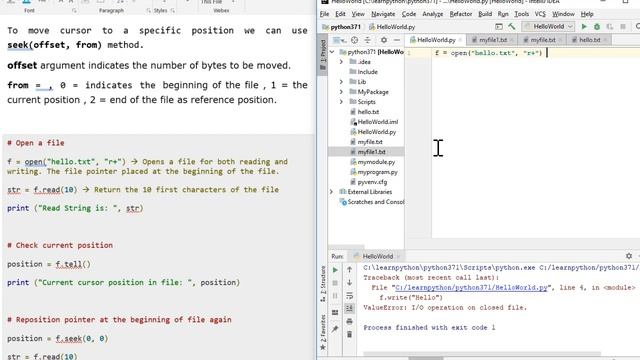Select the Include folder in project tree
This screenshot has width=640, height=360.
click(x=364, y=72)
